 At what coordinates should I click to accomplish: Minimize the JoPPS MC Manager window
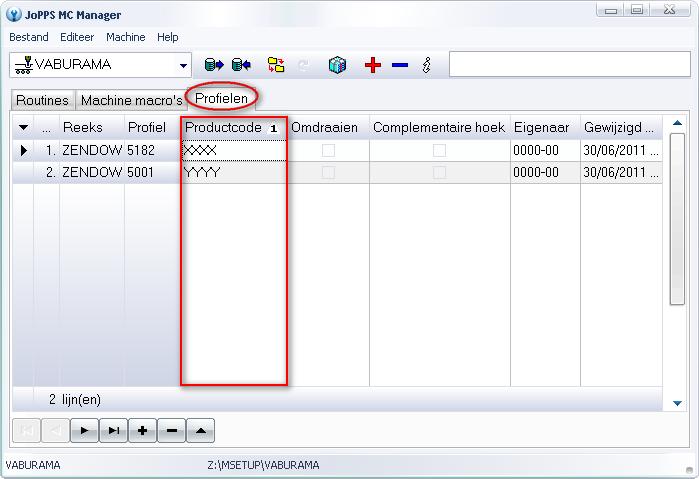(611, 9)
